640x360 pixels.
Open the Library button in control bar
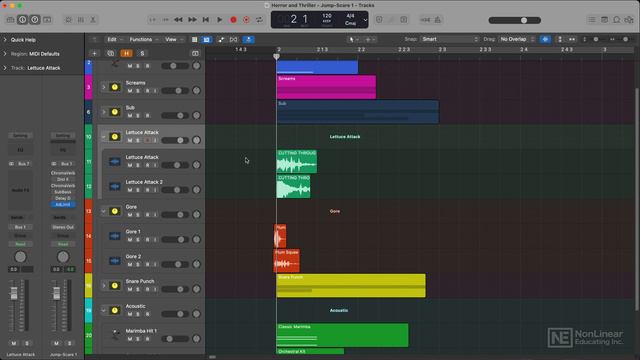[x=10, y=20]
